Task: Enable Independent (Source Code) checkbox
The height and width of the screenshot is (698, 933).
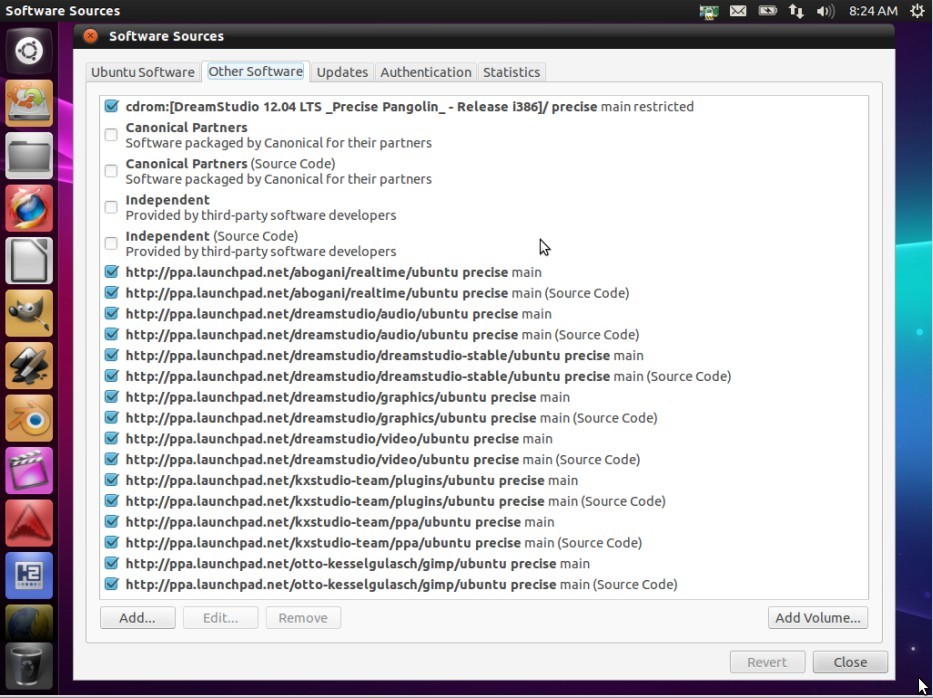Action: [x=111, y=243]
